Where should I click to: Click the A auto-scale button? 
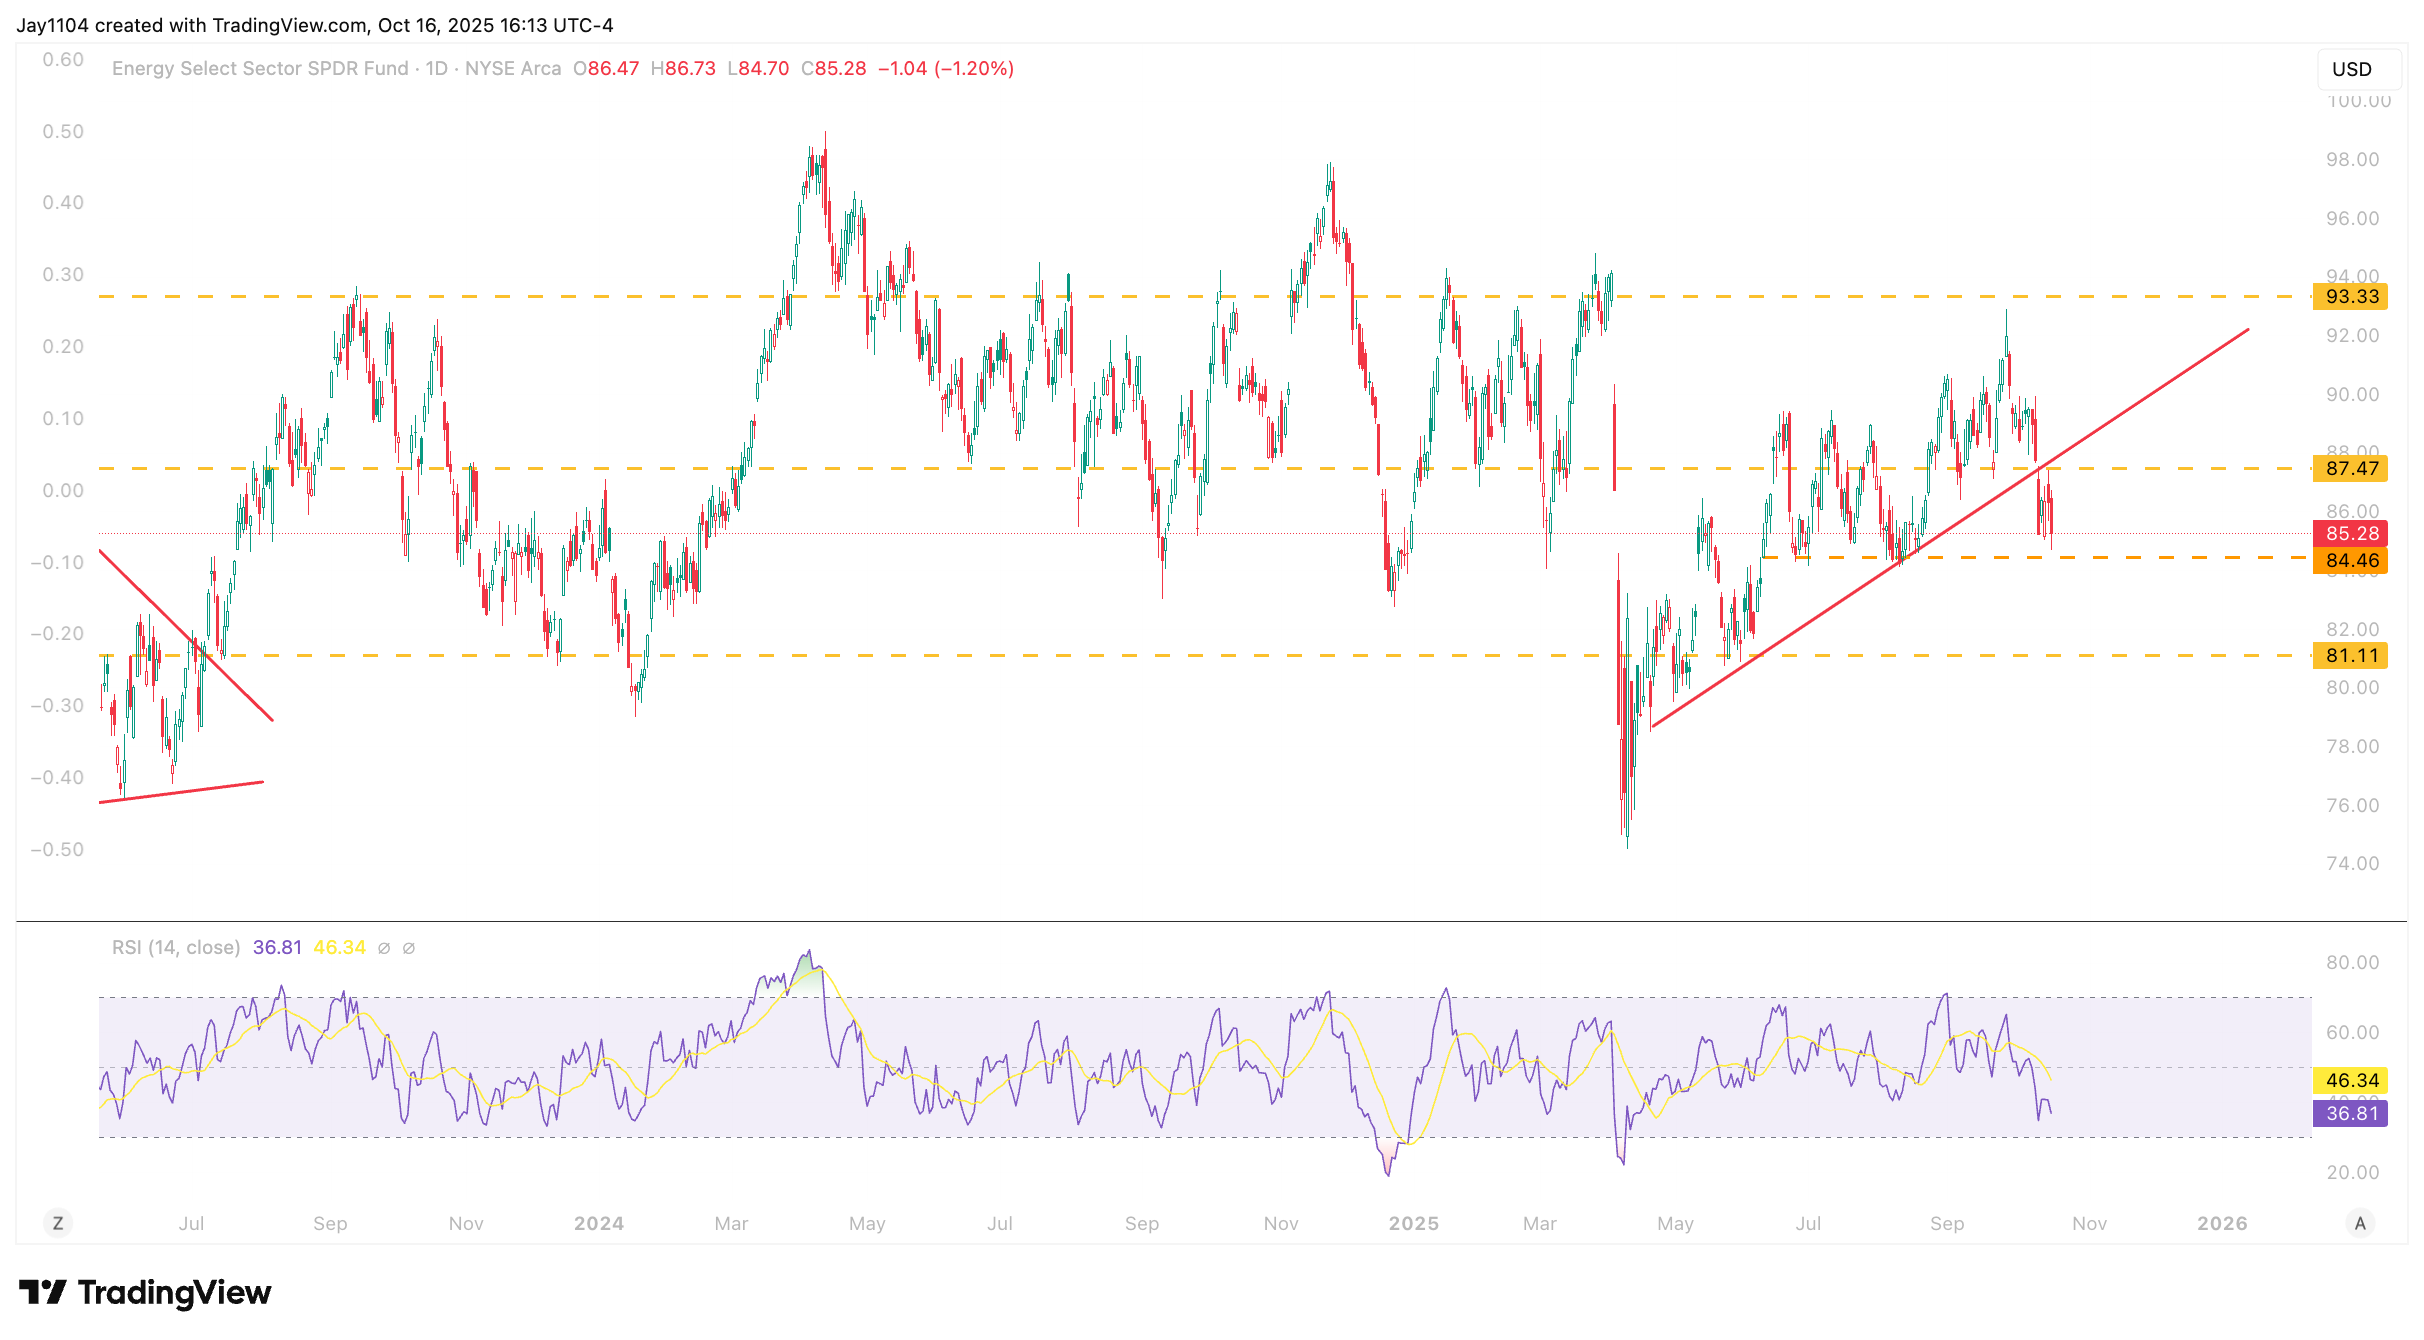click(x=2360, y=1223)
